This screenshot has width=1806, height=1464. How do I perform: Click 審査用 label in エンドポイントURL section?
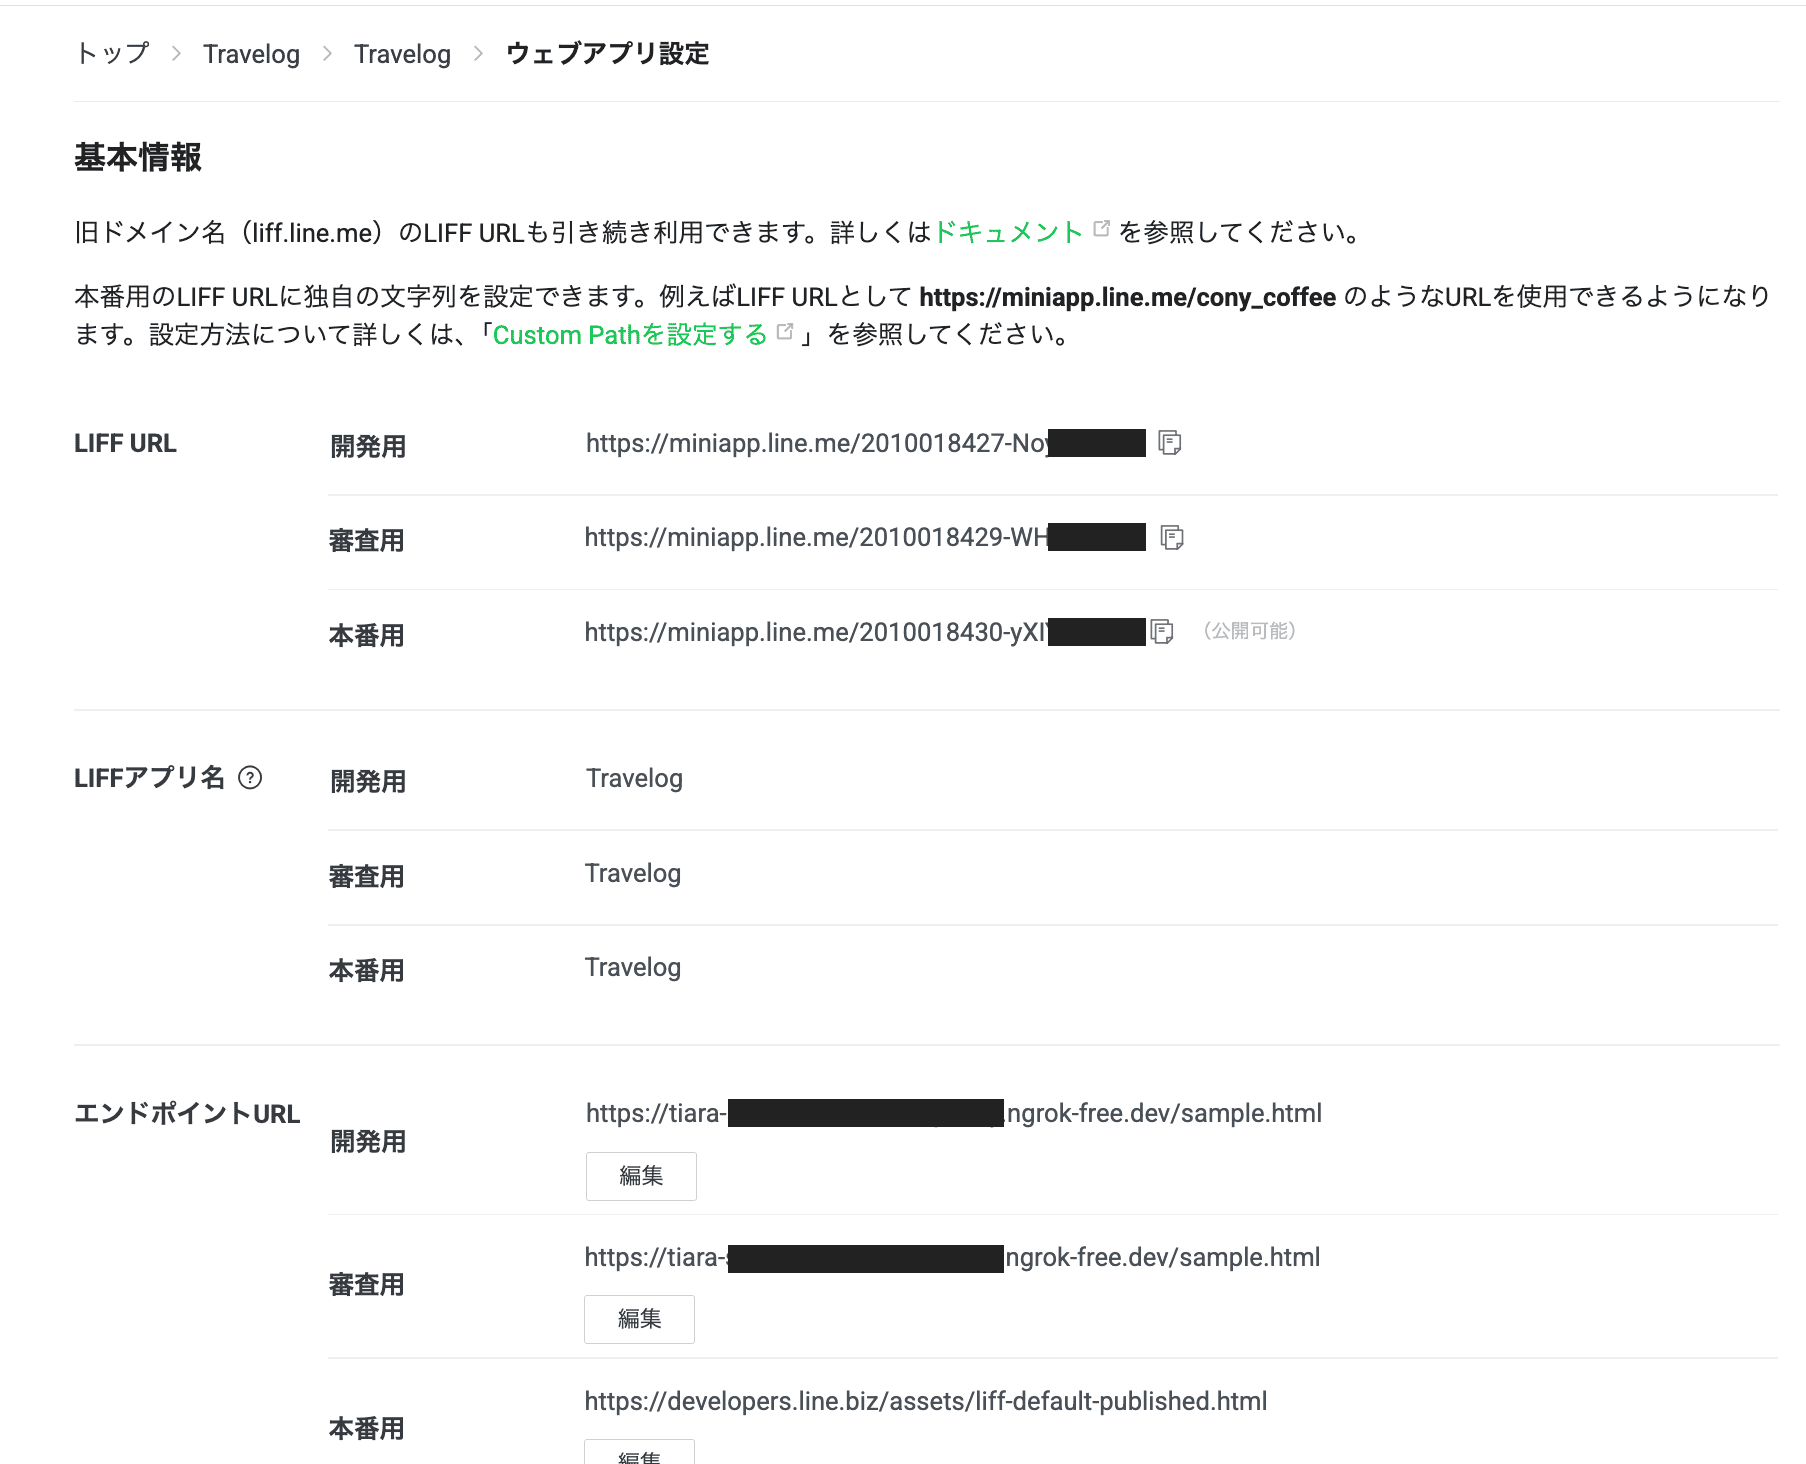pos(366,1284)
